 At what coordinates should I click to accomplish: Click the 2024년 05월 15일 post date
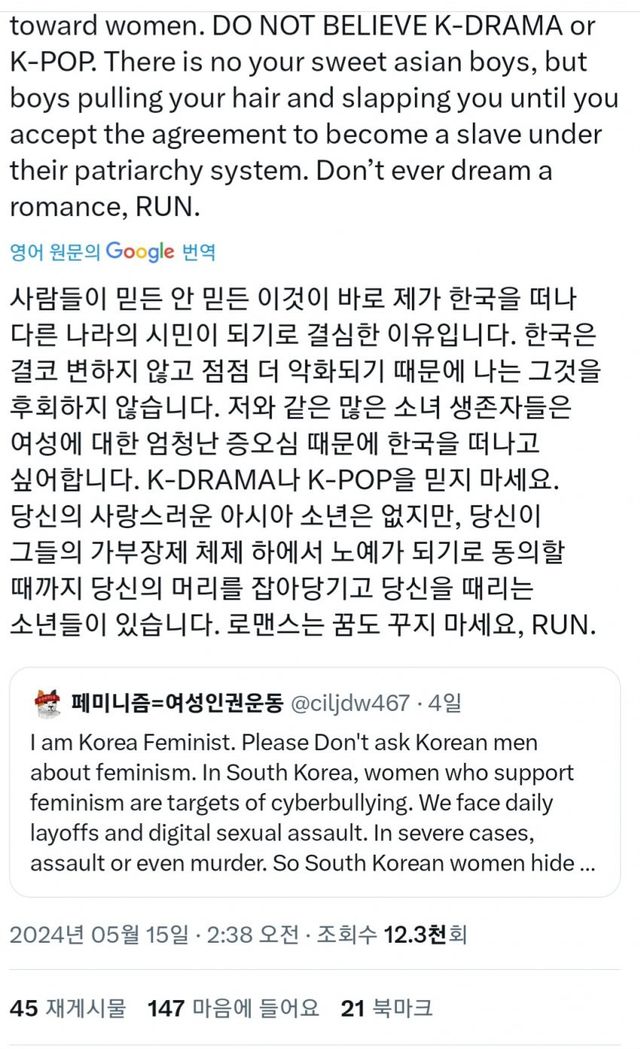click(x=97, y=935)
